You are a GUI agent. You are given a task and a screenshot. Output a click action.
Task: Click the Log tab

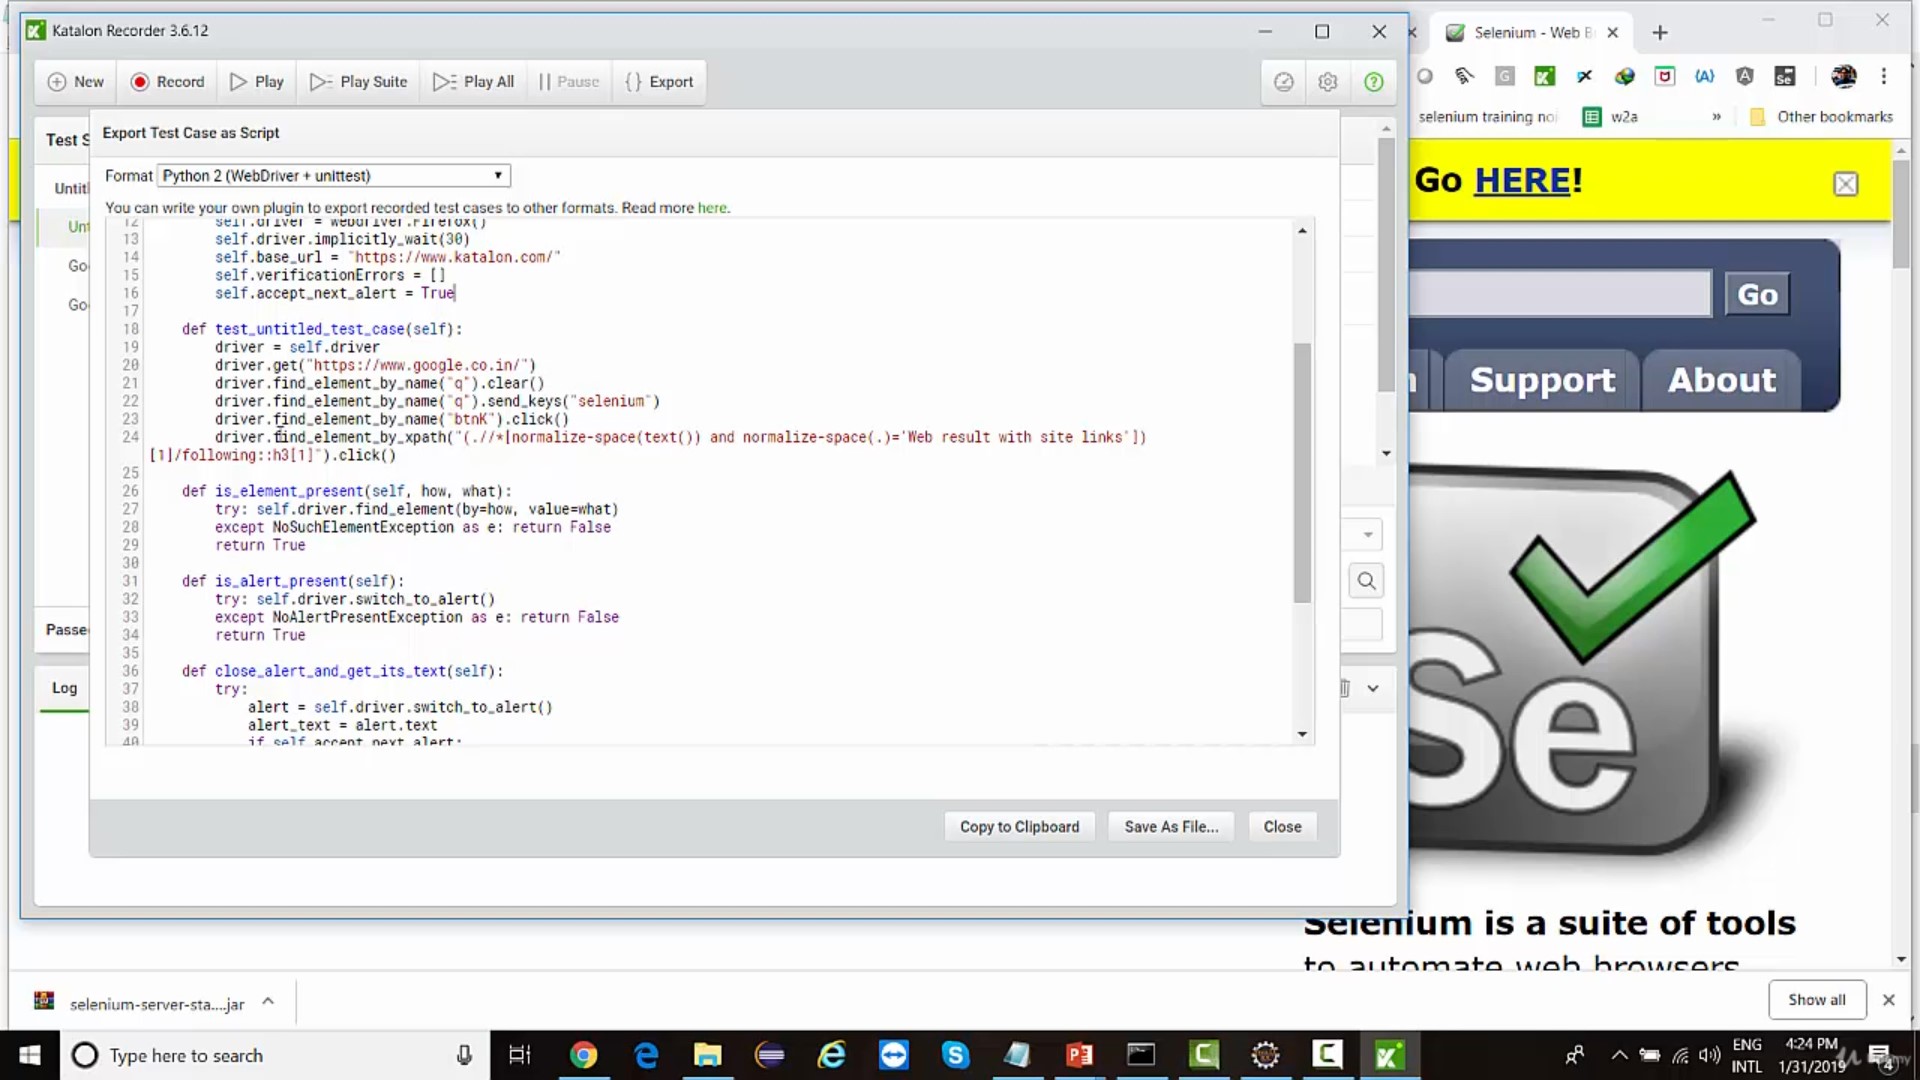64,688
